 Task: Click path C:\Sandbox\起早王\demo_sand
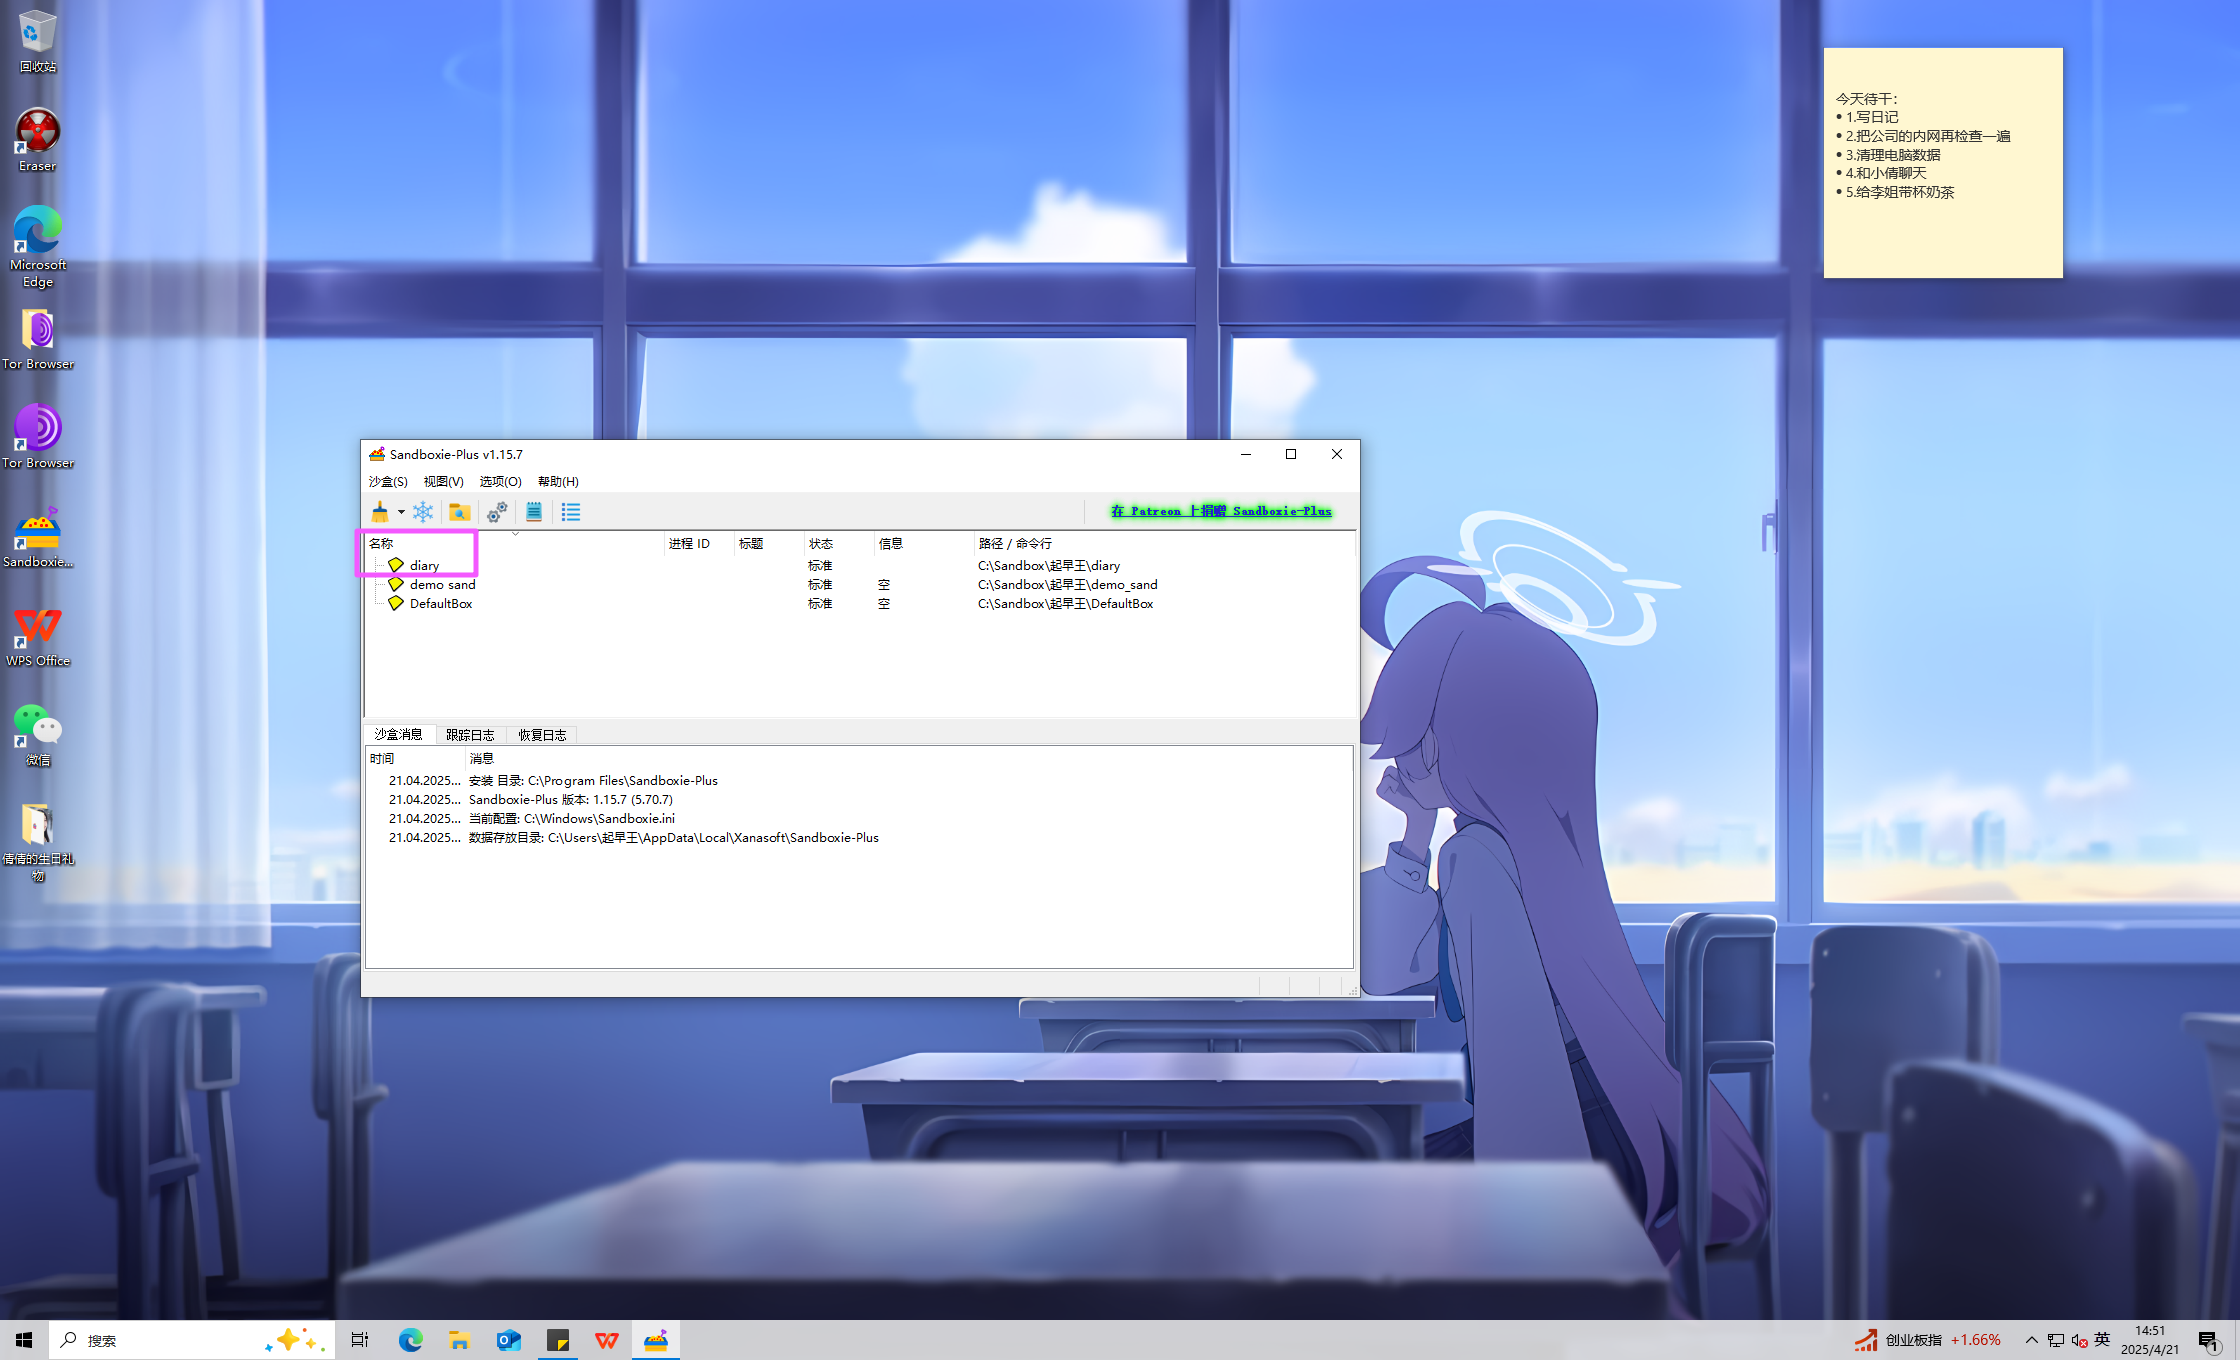click(x=1068, y=585)
